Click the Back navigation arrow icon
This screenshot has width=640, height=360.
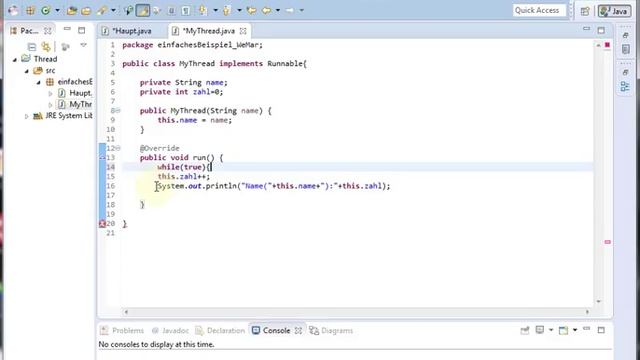point(266,11)
